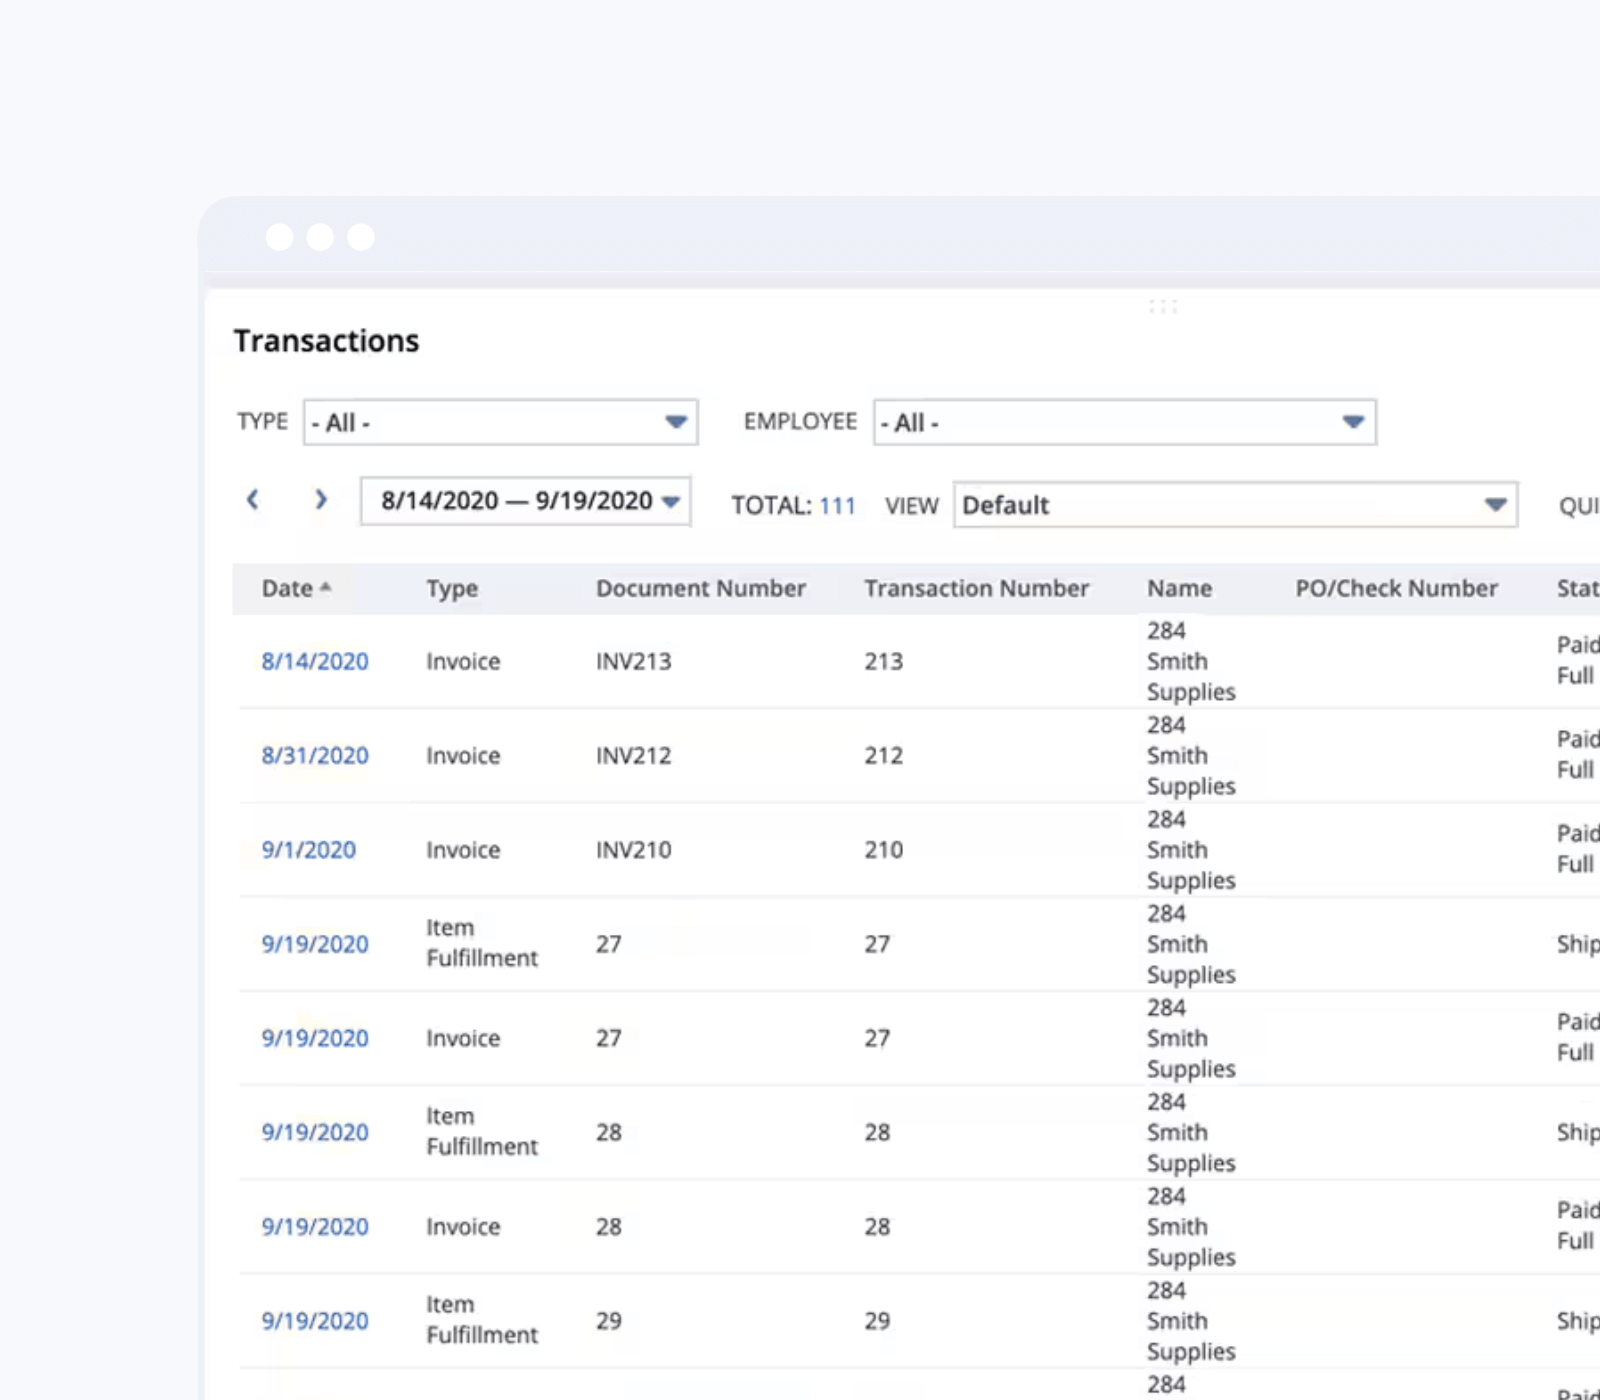Open the VIEW Default dropdown
The image size is (1600, 1400).
coord(1235,504)
